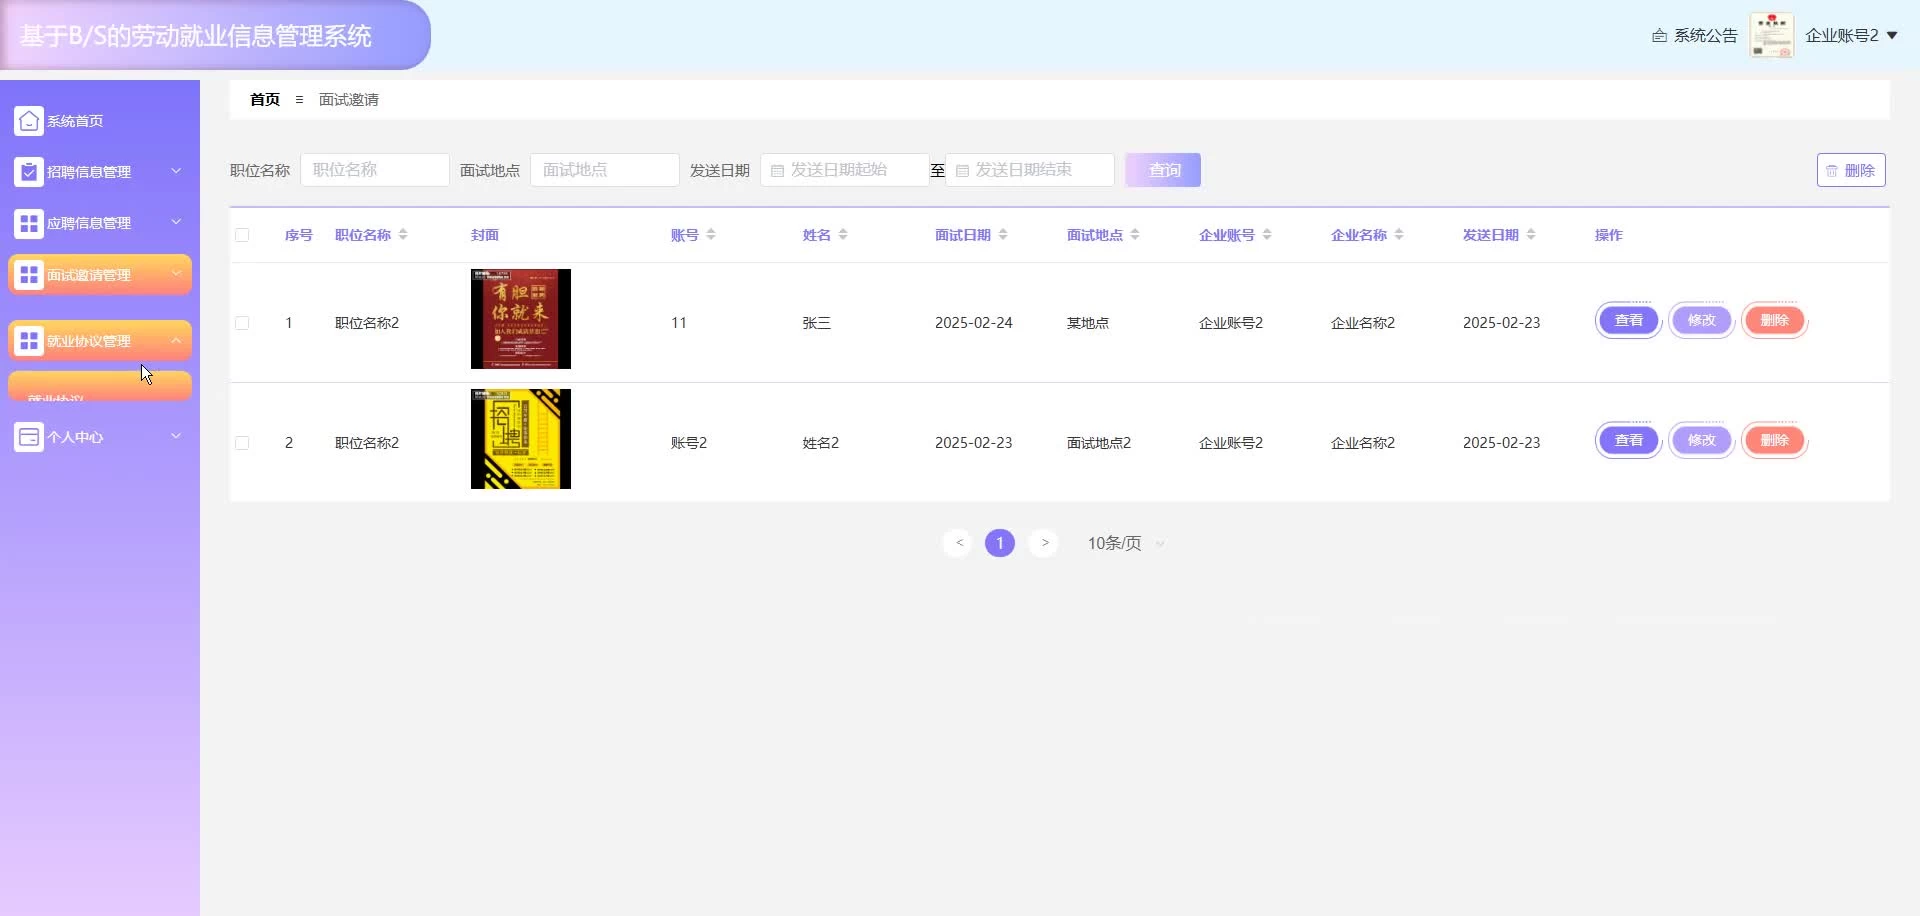Check the checkbox for row 1
This screenshot has height=916, width=1920.
242,323
